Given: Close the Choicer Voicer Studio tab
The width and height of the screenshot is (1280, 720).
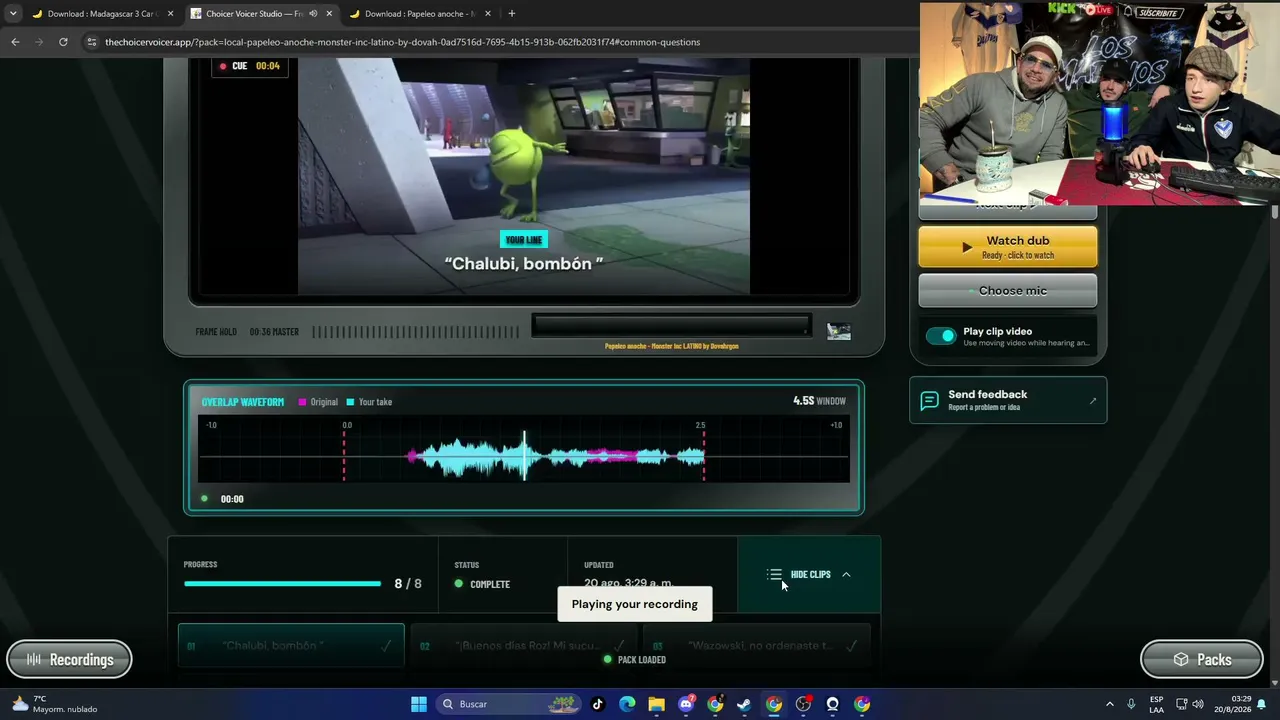Looking at the screenshot, I should 328,14.
